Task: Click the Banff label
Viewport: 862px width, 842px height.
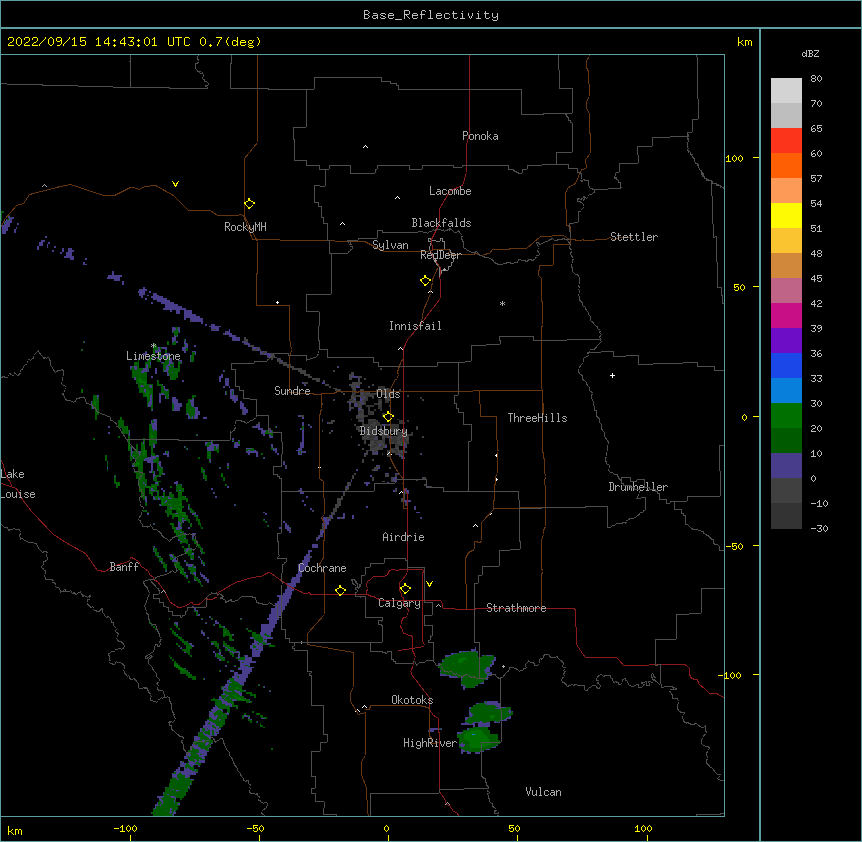Action: (x=124, y=567)
